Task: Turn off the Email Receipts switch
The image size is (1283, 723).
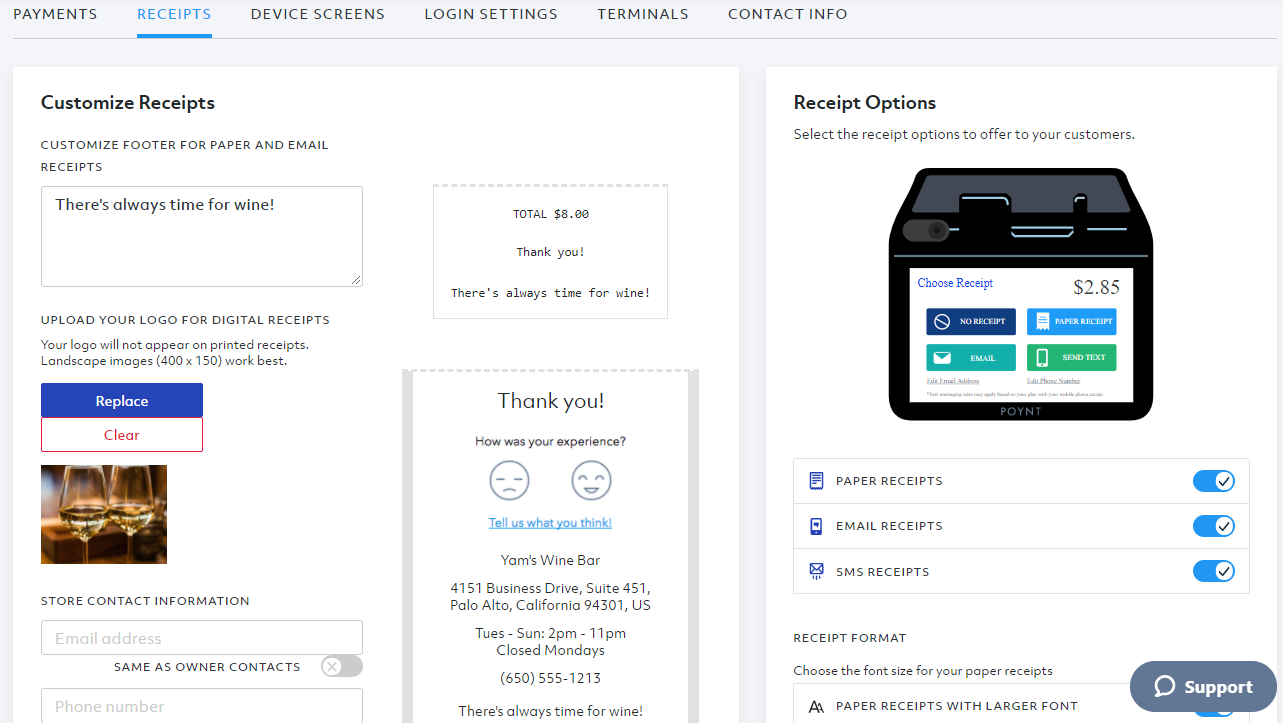Action: [1213, 526]
